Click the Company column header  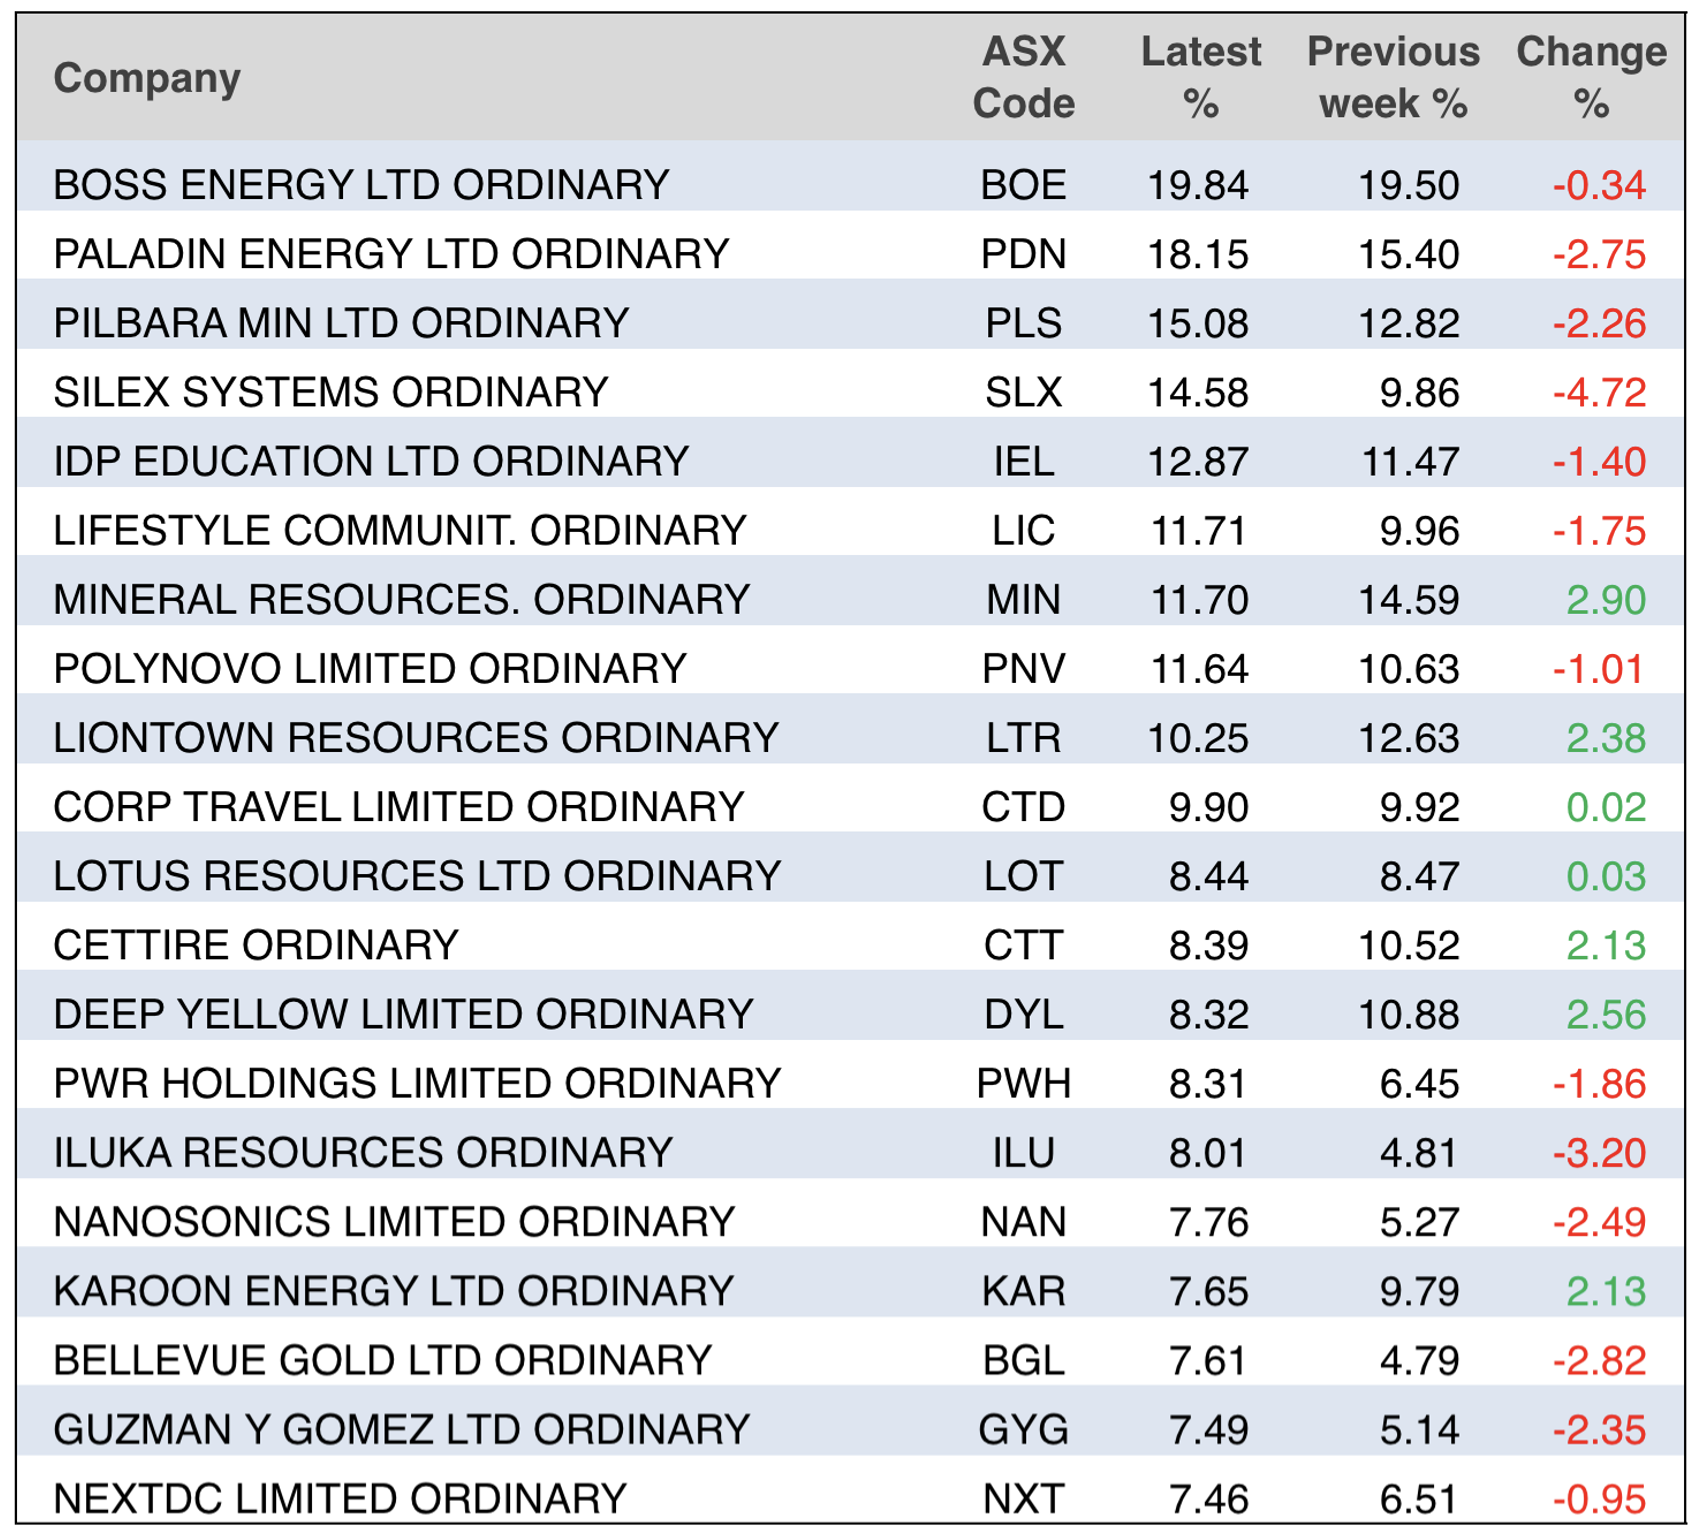[147, 78]
